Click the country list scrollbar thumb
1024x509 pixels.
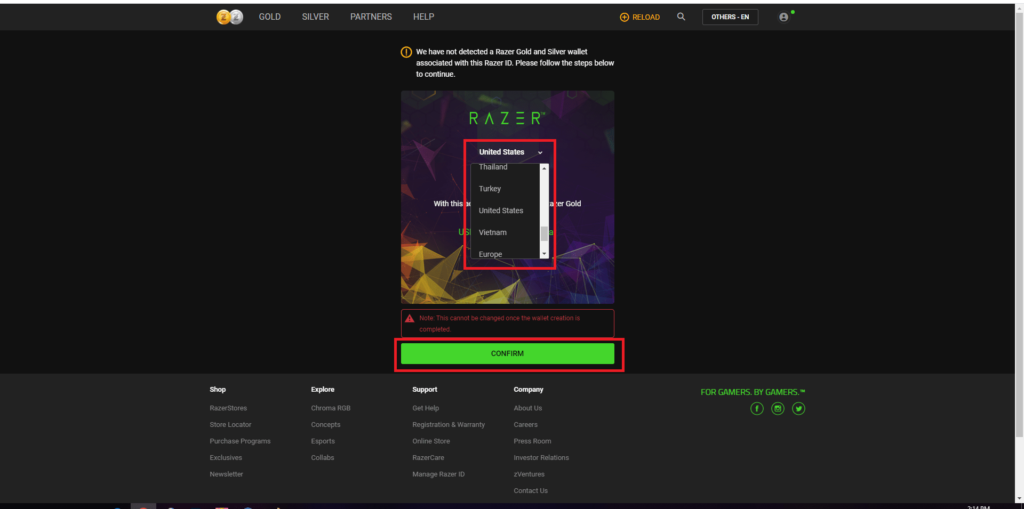544,235
